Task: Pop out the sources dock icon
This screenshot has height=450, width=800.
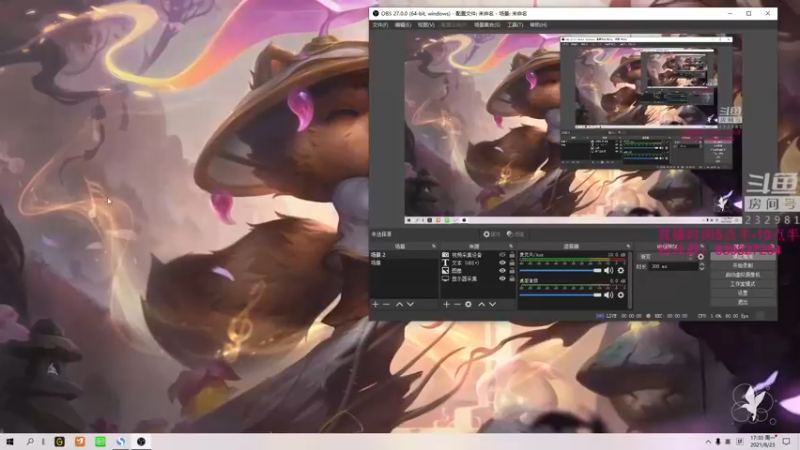Action: (511, 246)
